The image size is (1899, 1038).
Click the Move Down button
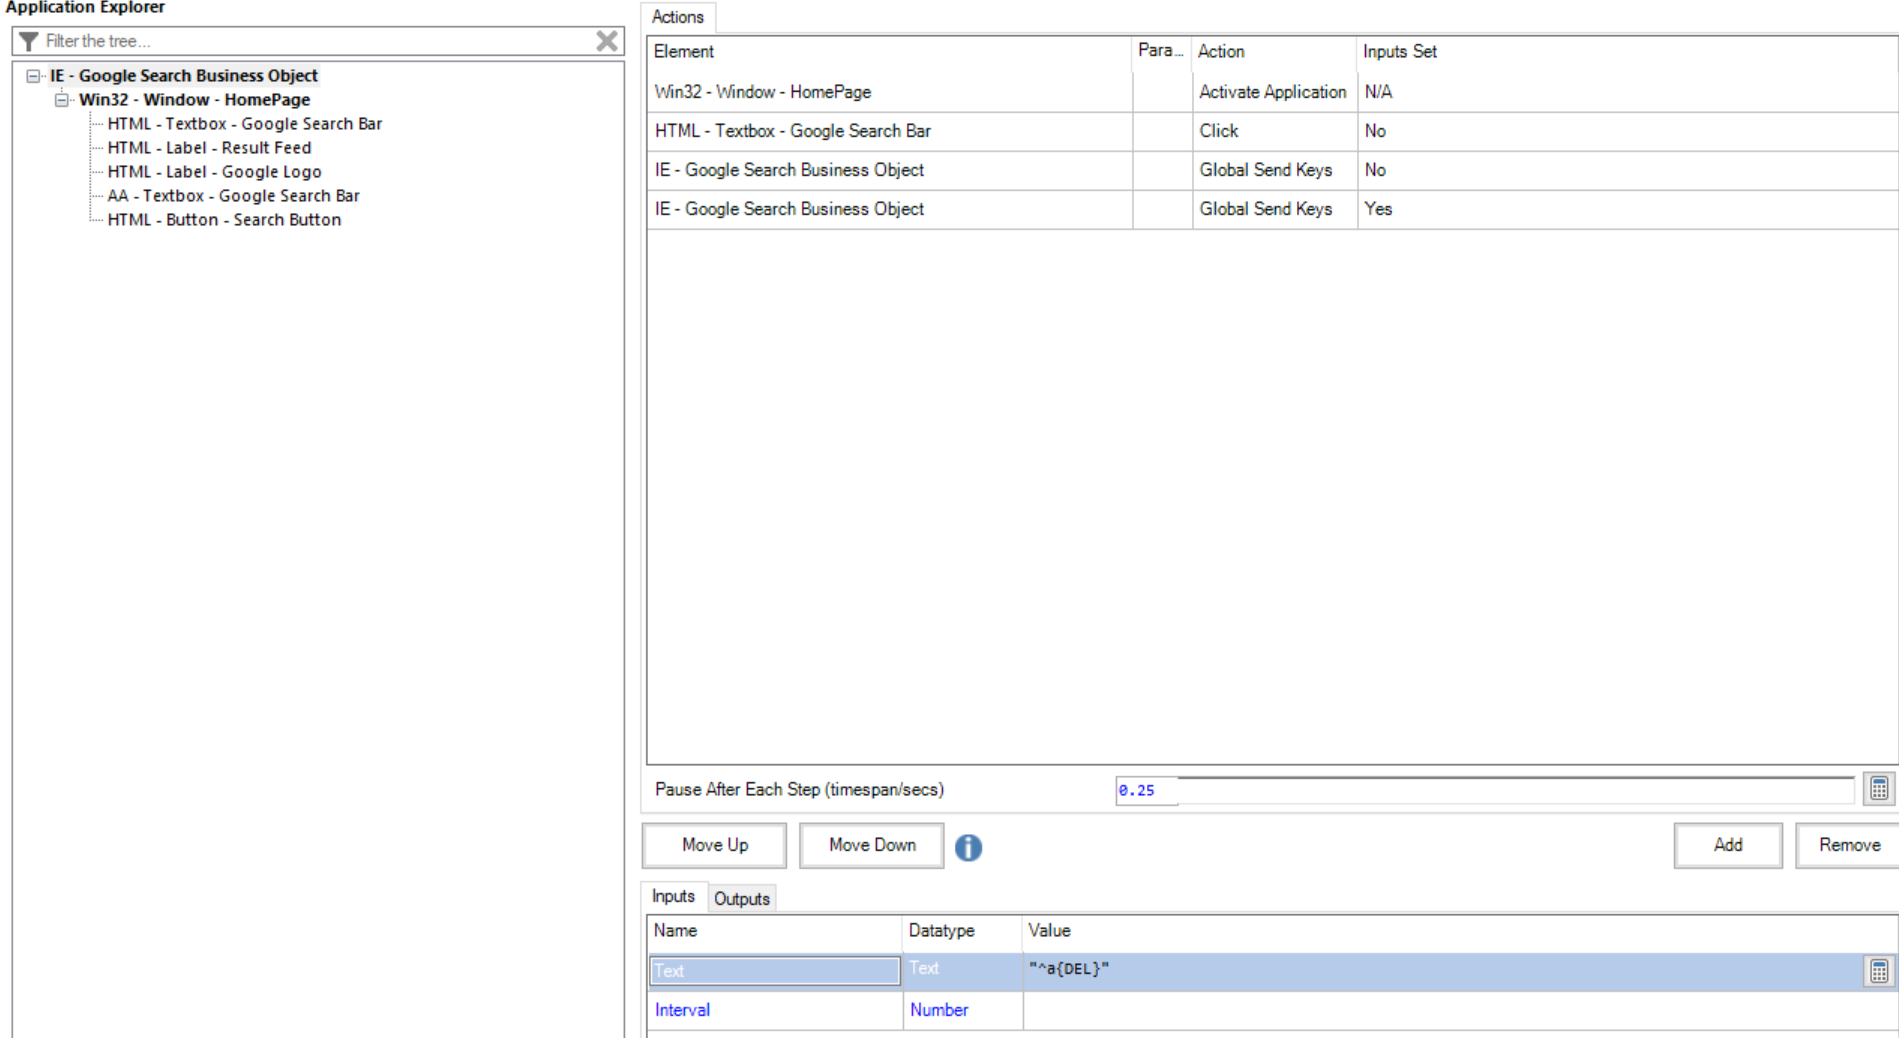click(x=870, y=845)
